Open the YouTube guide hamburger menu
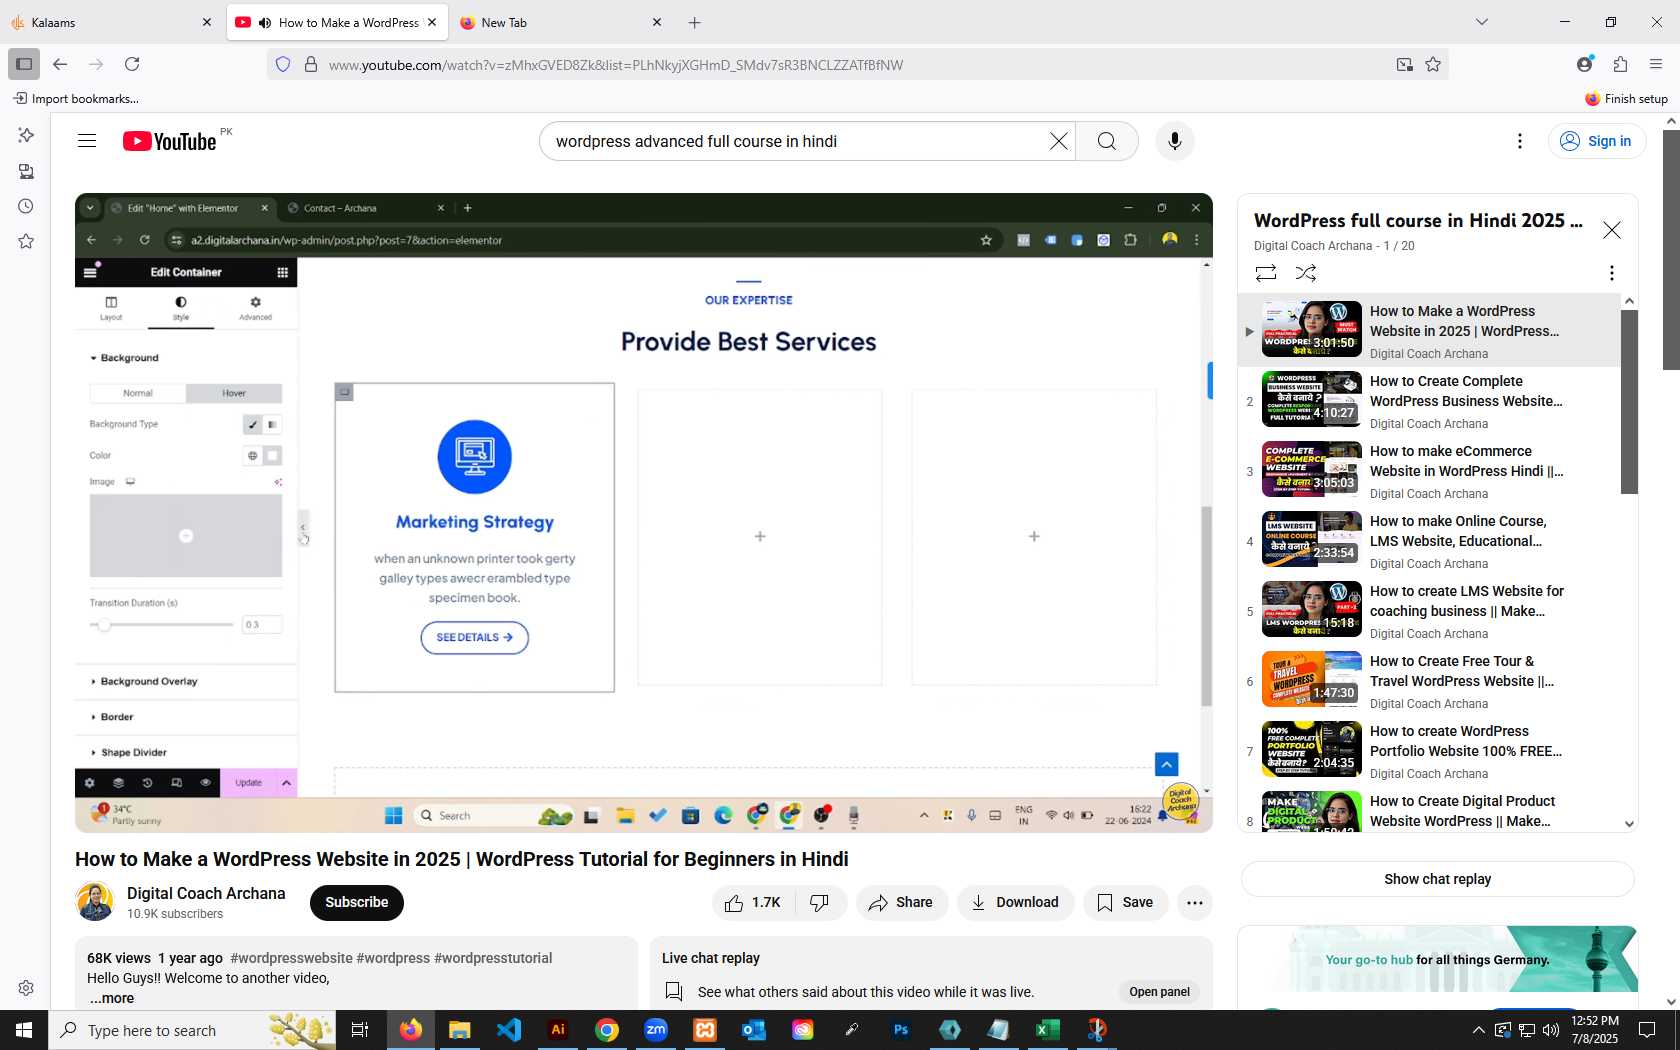1680x1050 pixels. coord(87,141)
